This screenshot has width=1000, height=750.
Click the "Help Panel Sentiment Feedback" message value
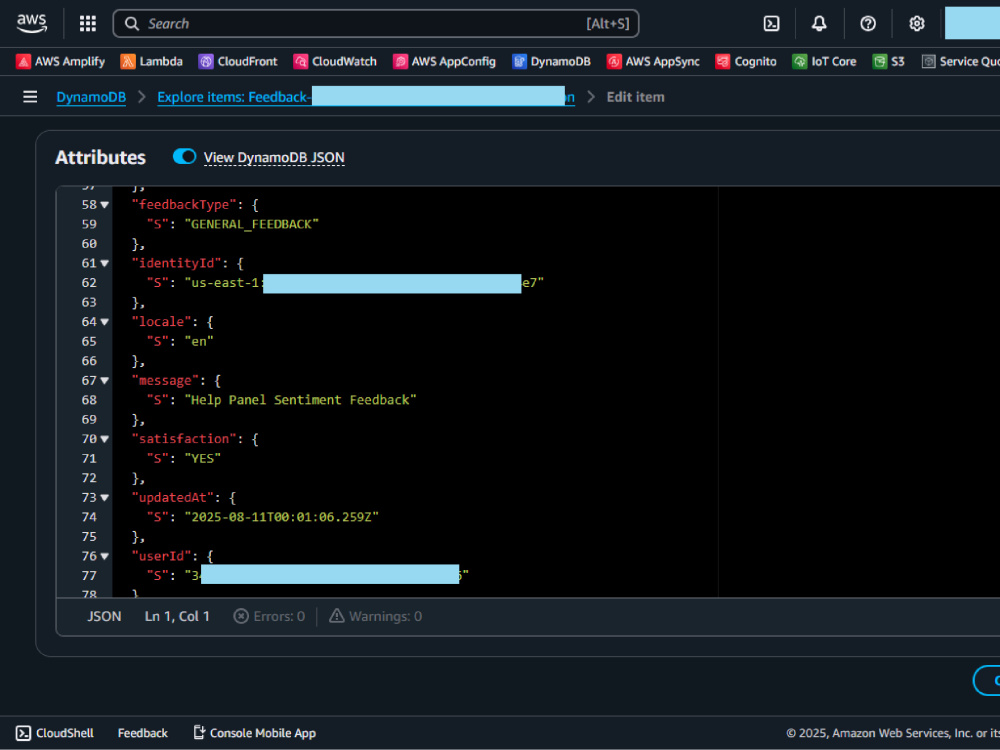coord(300,400)
